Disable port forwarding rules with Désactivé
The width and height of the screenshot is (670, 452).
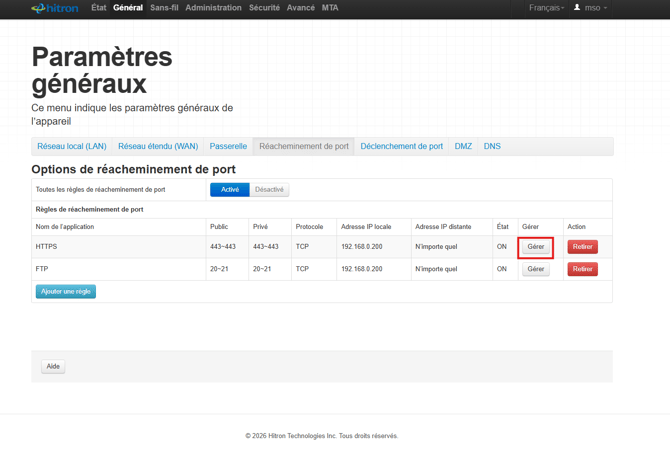(269, 189)
